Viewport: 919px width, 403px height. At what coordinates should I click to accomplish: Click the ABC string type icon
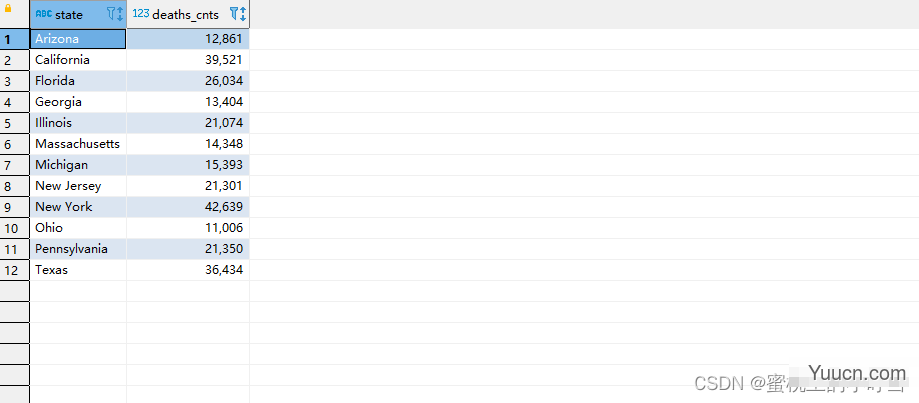click(43, 14)
